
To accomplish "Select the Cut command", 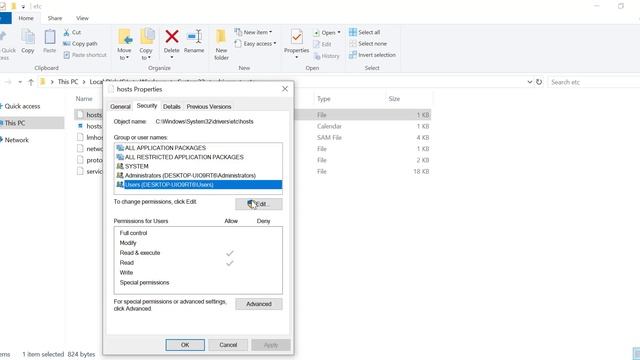I will coord(72,32).
